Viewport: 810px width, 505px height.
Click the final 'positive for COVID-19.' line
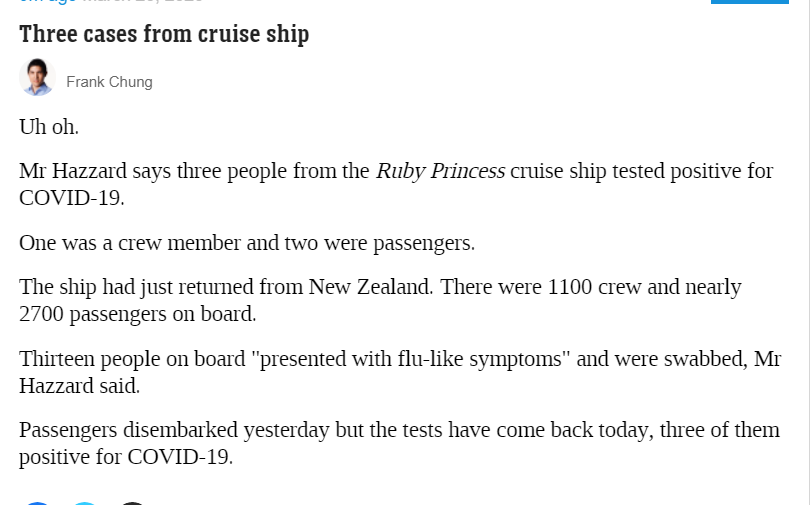(126, 457)
